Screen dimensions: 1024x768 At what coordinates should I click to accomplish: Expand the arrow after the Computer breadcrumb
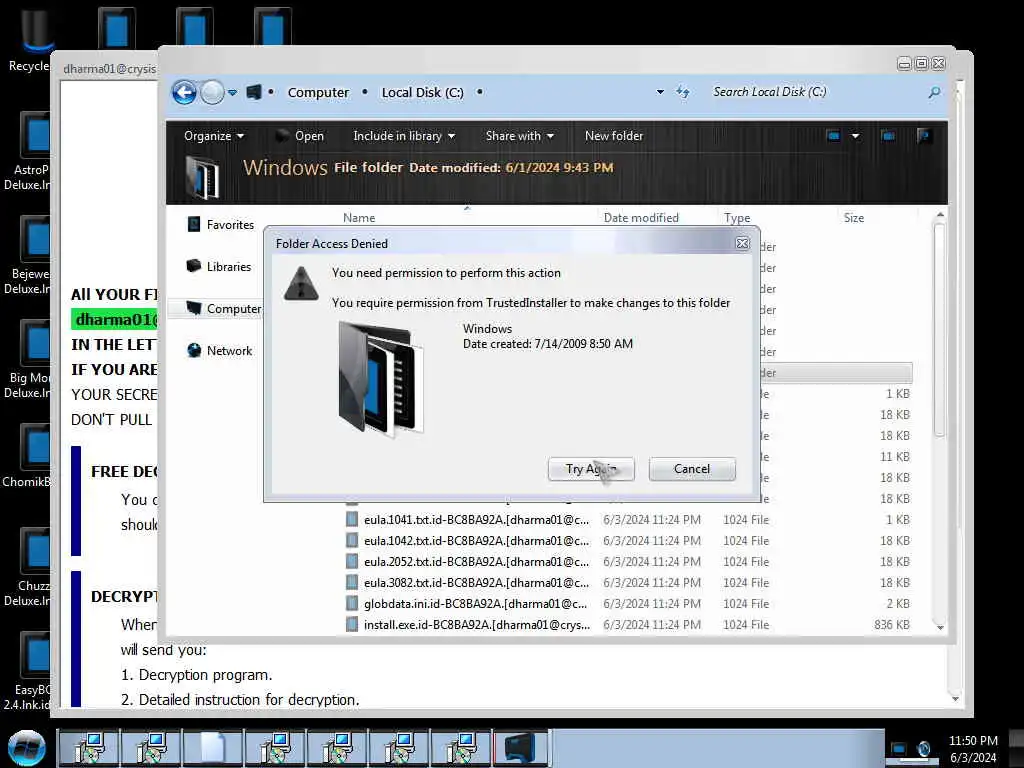(x=364, y=92)
